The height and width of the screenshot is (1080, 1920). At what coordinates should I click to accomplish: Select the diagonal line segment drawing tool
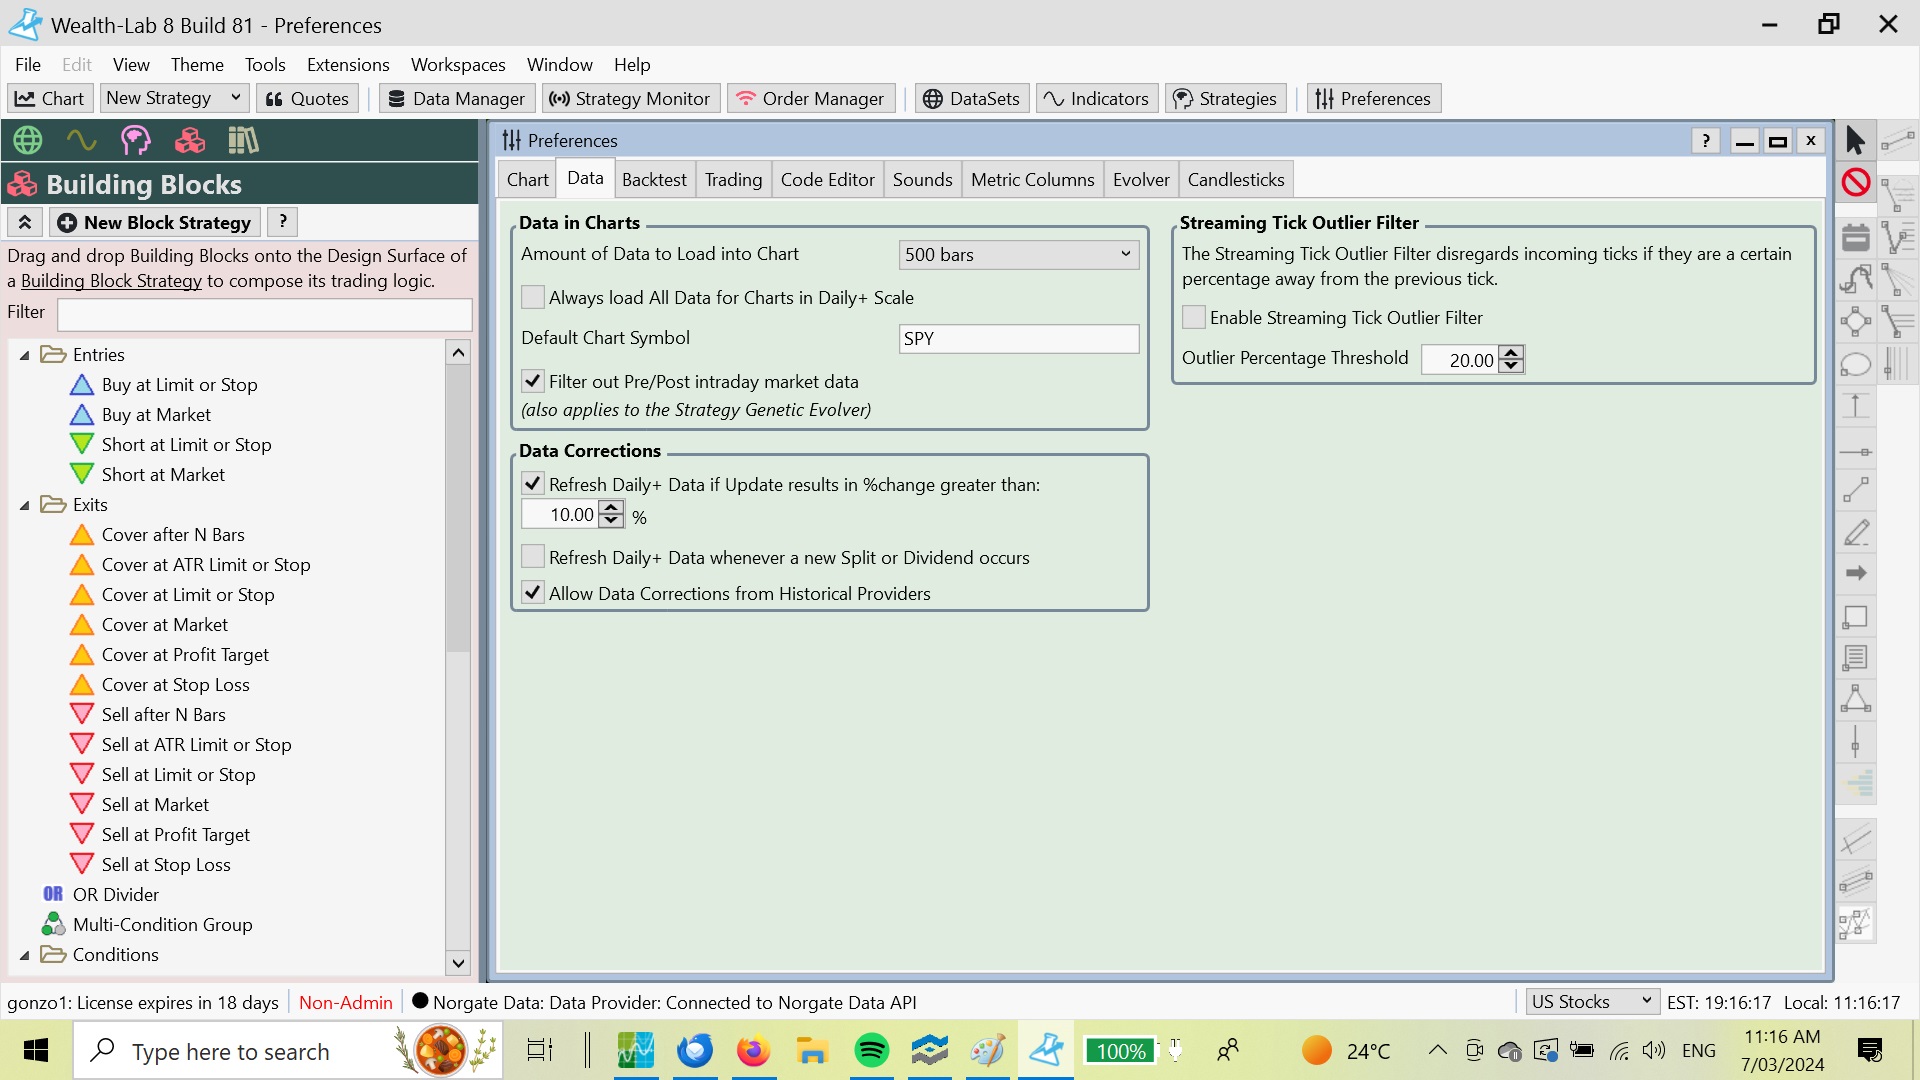[x=1856, y=490]
